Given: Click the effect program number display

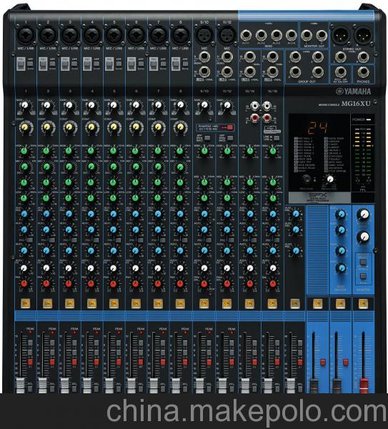Looking at the screenshot, I should 318,128.
